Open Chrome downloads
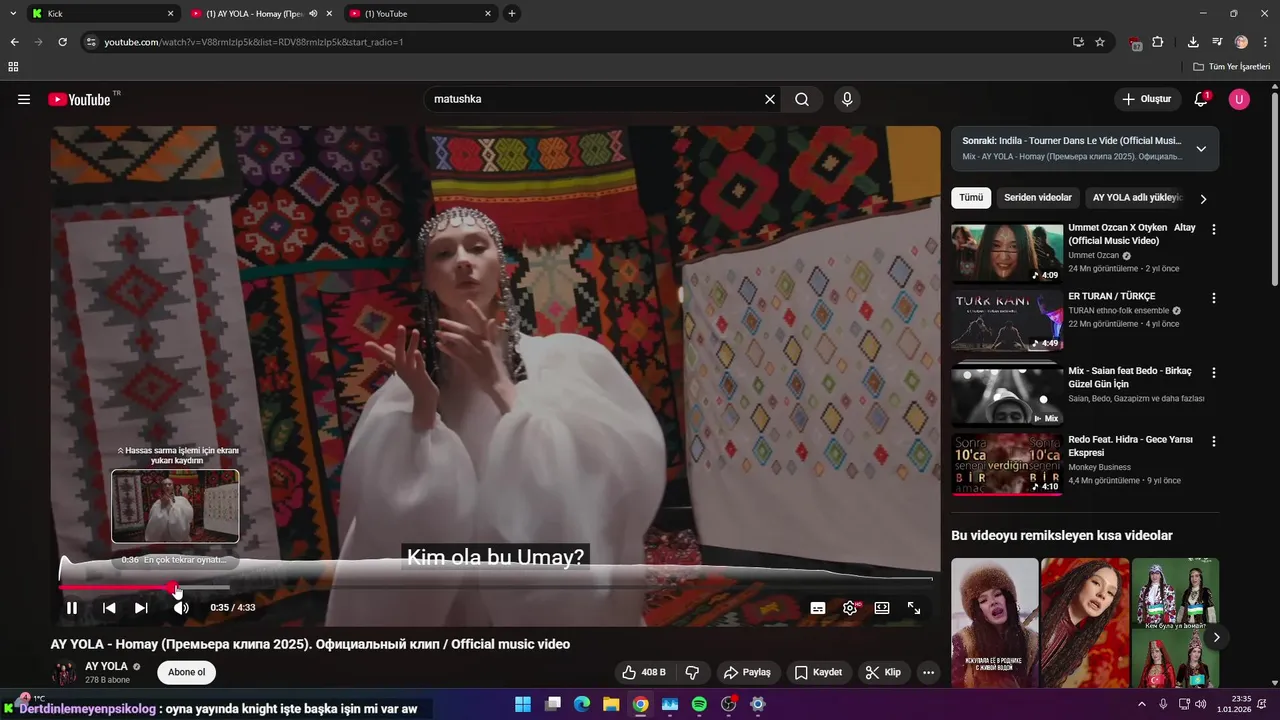This screenshot has width=1280, height=720. [1193, 42]
